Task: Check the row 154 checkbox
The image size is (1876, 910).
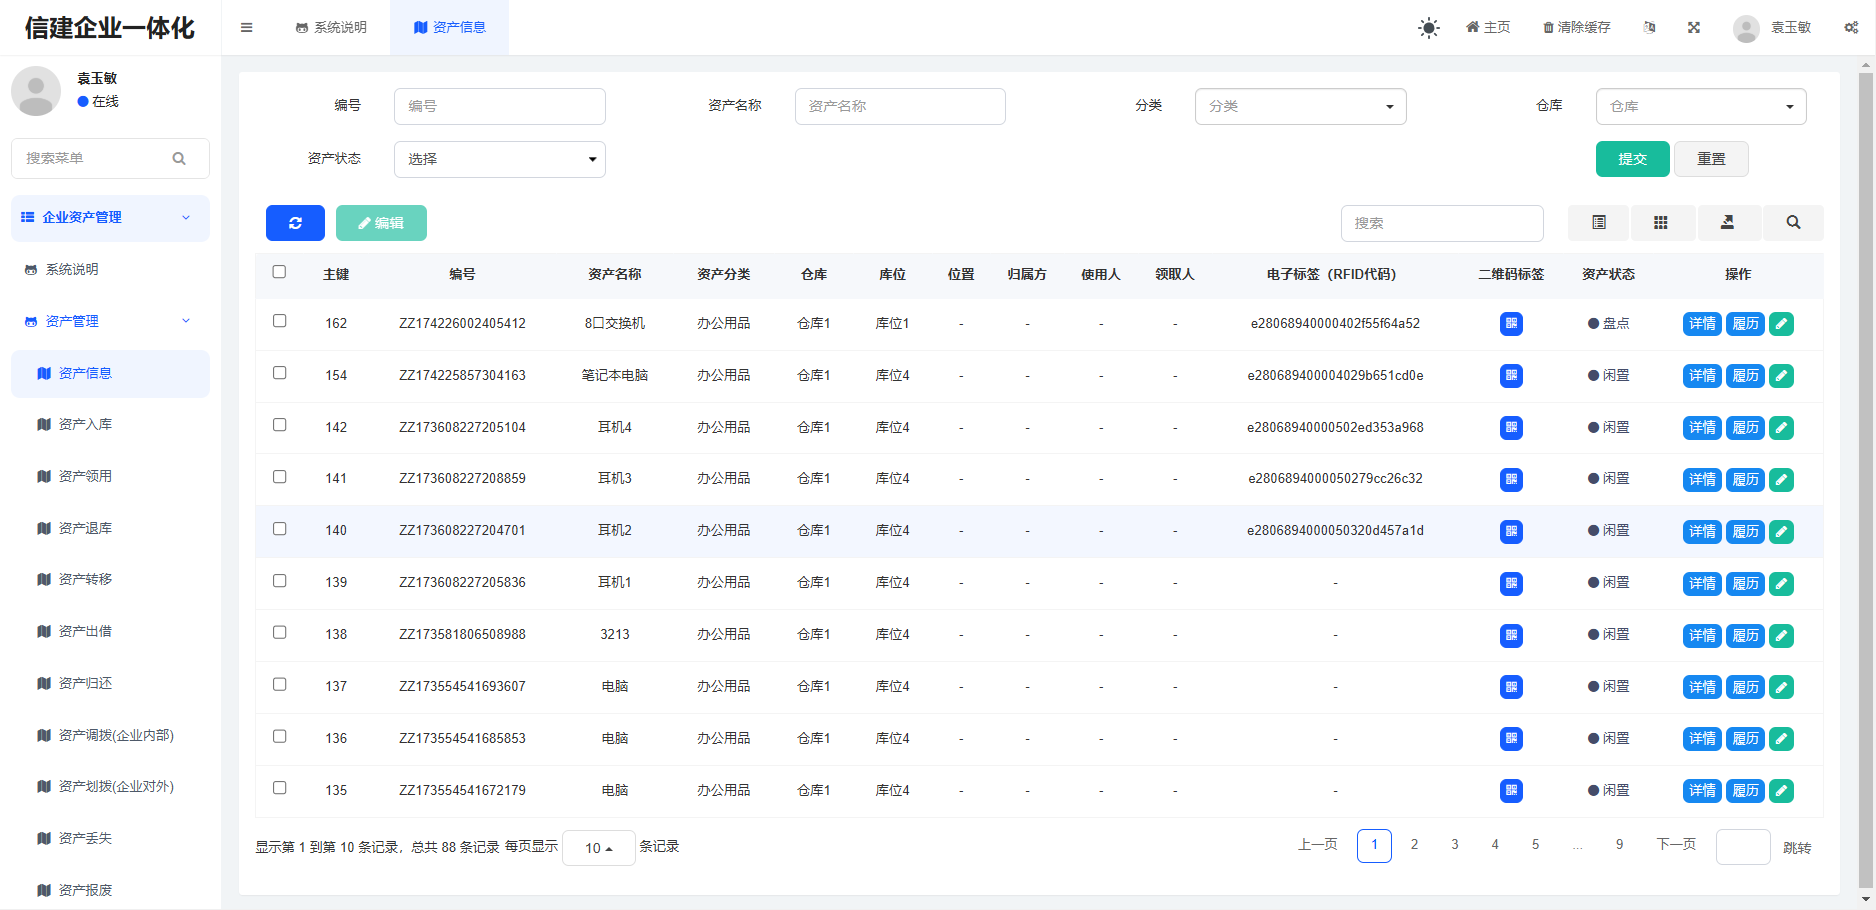Action: coord(279,373)
